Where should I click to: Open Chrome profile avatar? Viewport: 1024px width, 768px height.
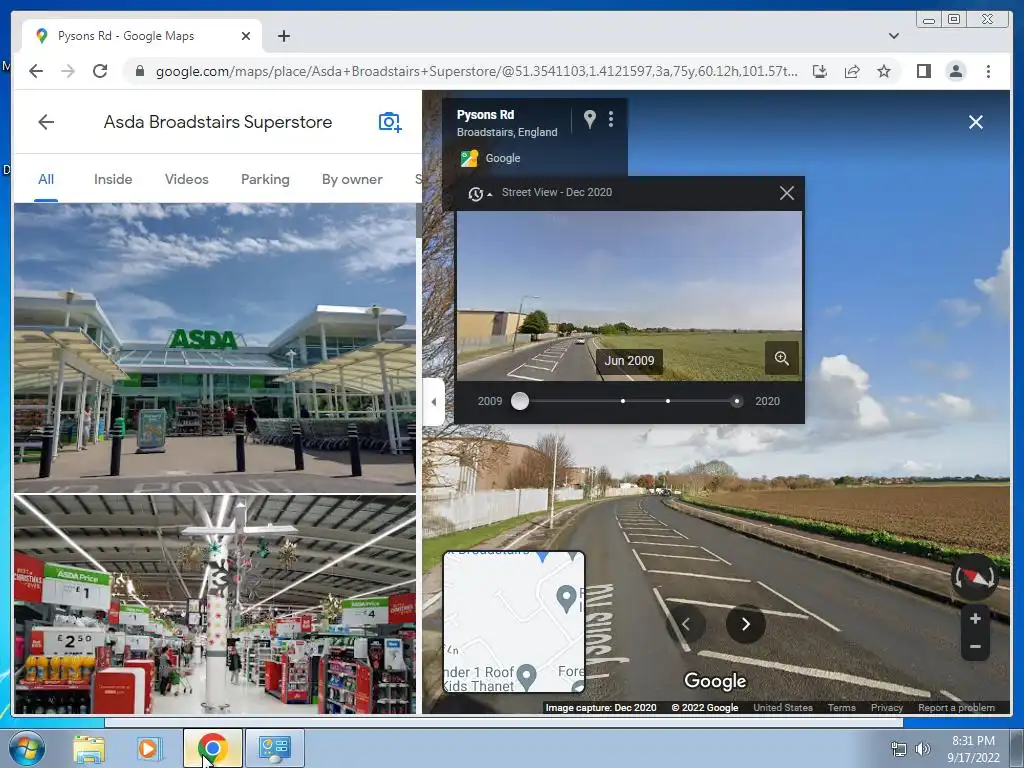point(955,71)
